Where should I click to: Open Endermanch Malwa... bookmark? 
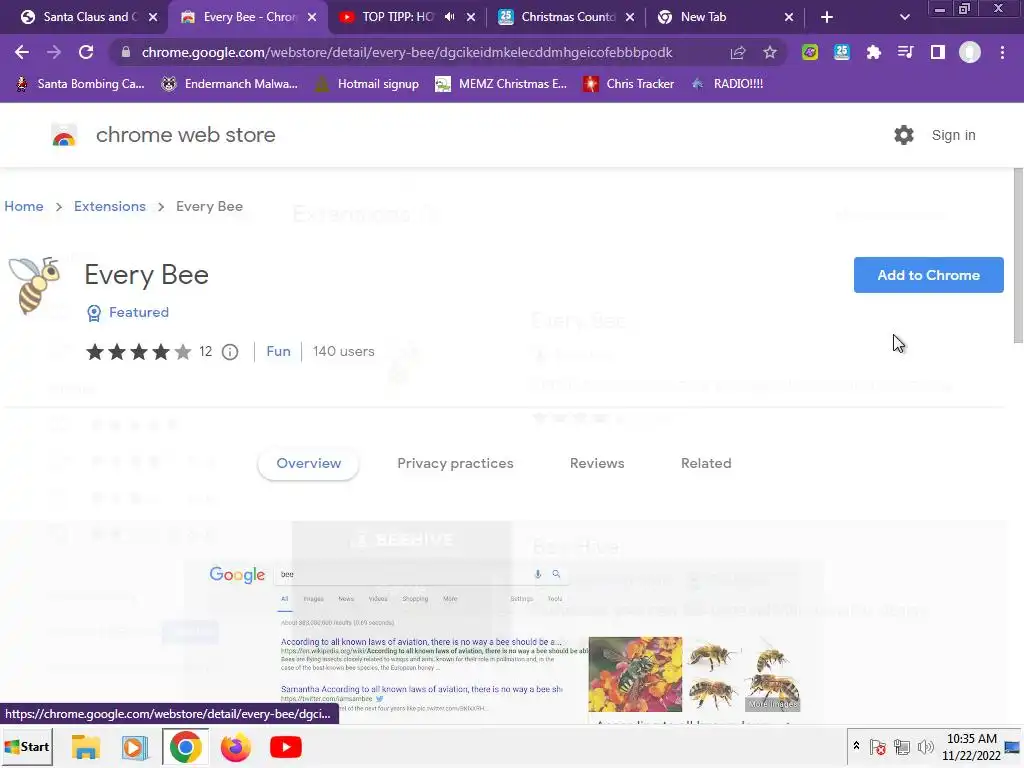(230, 84)
